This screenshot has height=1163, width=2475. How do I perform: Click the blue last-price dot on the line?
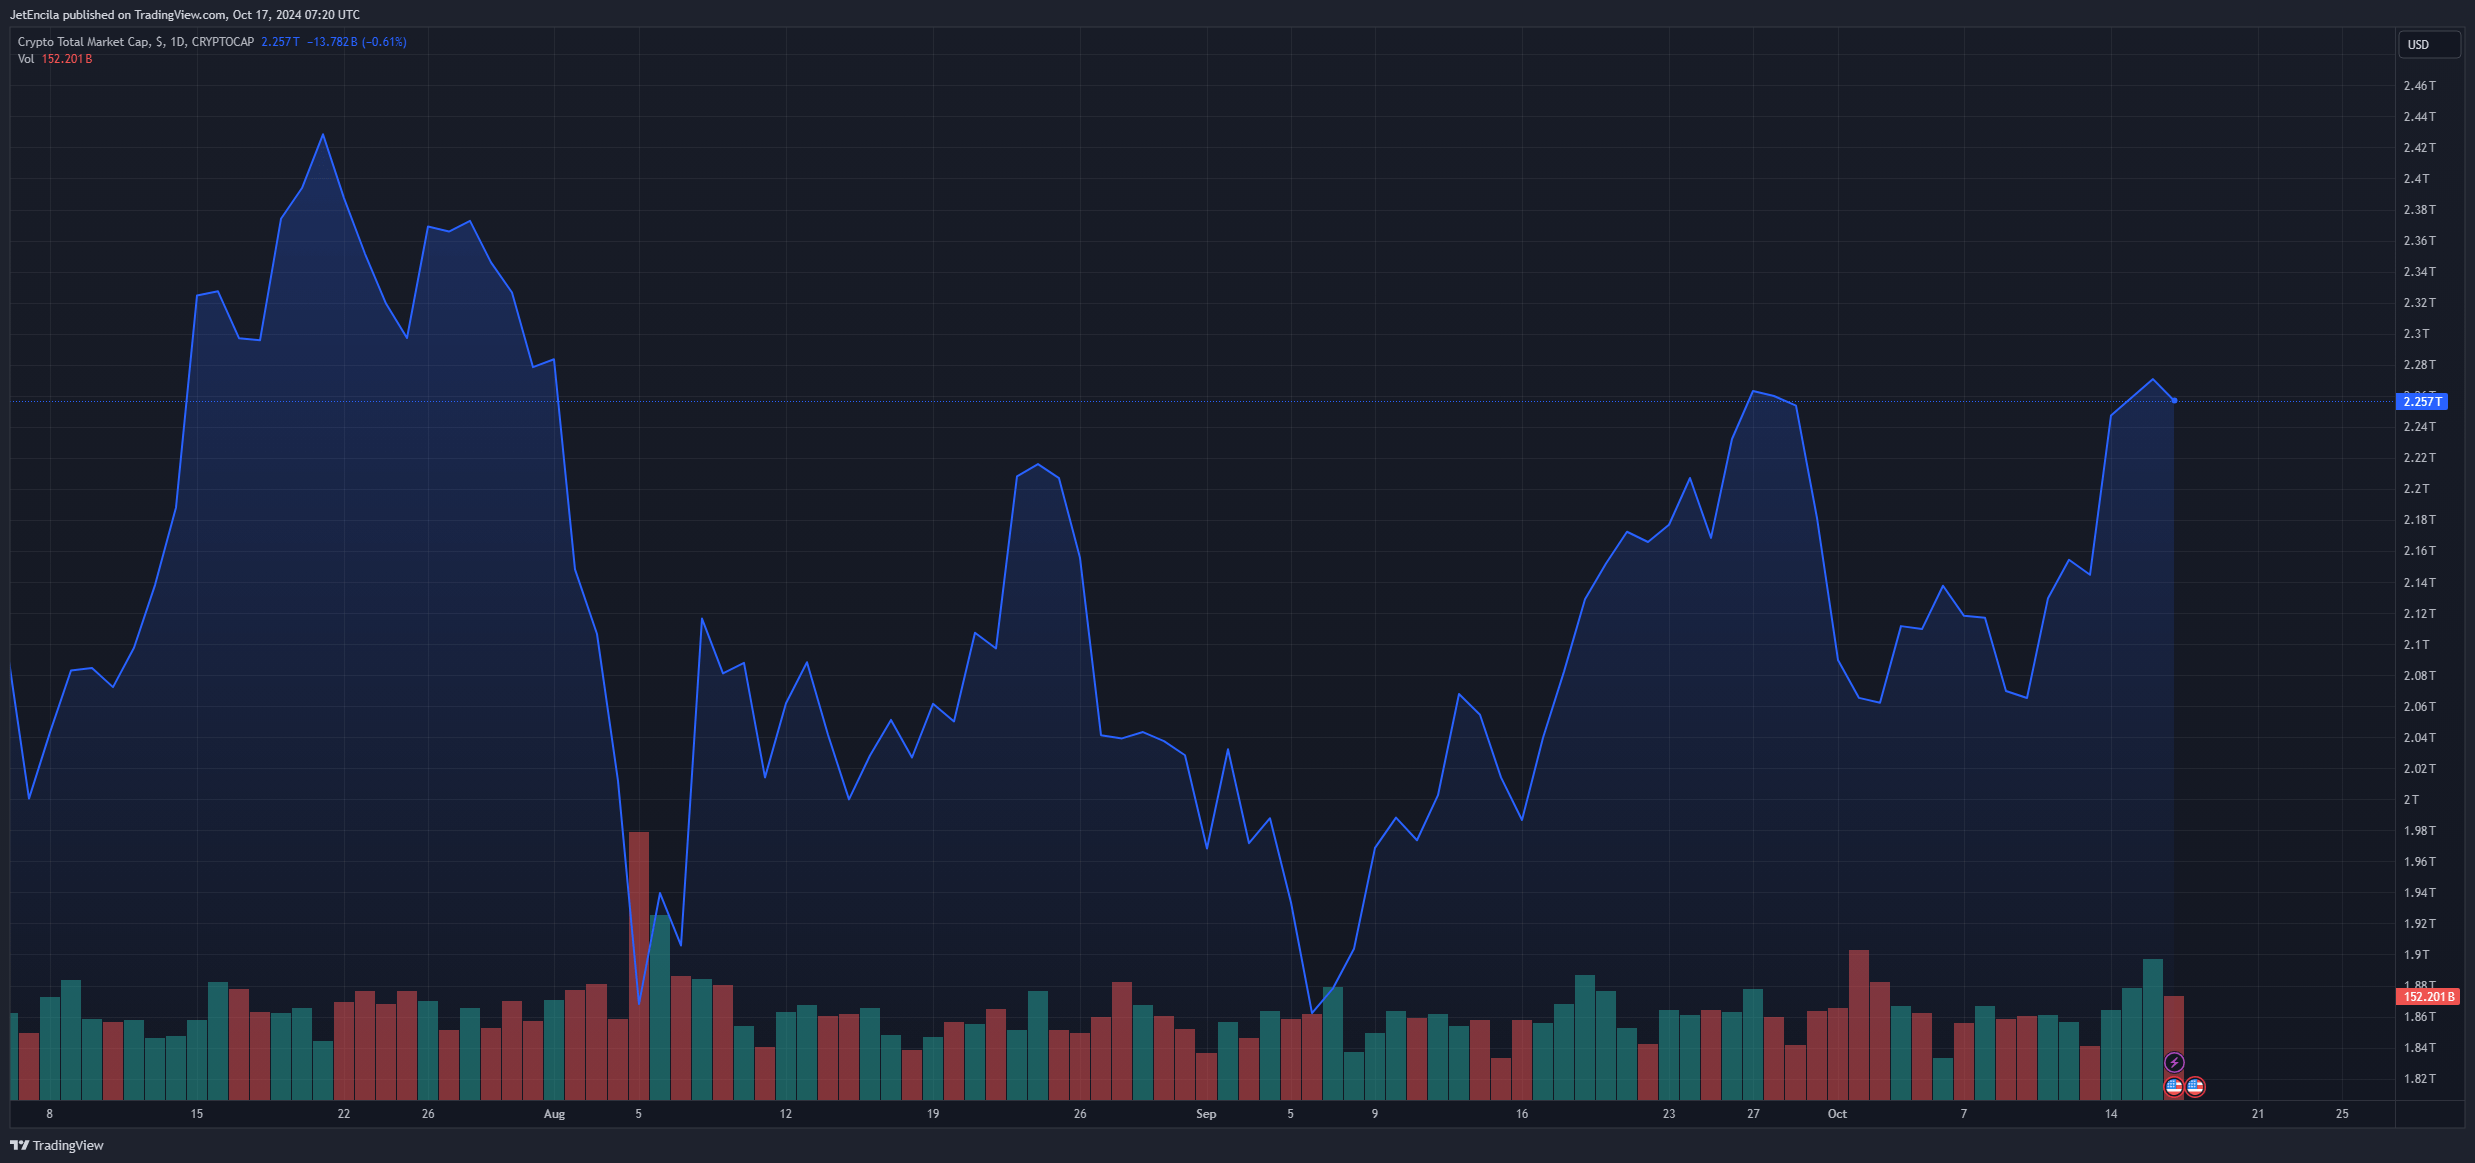2174,401
